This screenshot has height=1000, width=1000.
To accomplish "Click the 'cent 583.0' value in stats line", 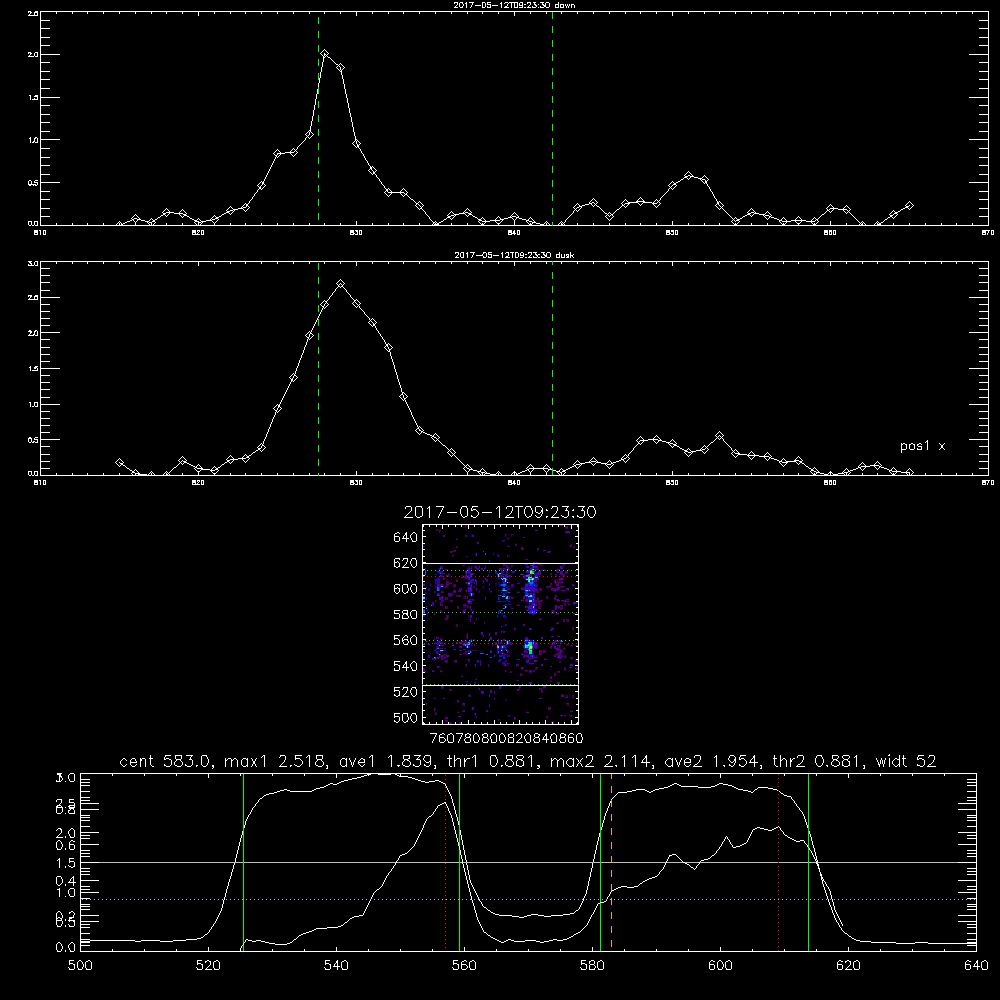I will pyautogui.click(x=168, y=761).
